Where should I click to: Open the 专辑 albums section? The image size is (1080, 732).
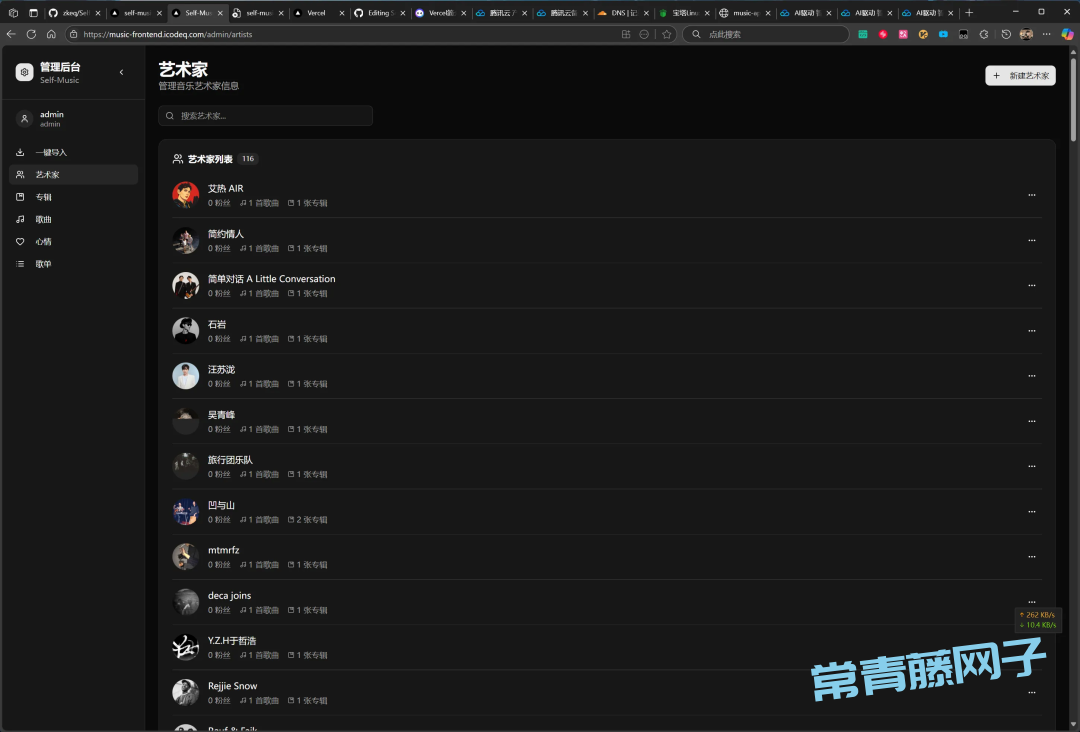coord(43,197)
